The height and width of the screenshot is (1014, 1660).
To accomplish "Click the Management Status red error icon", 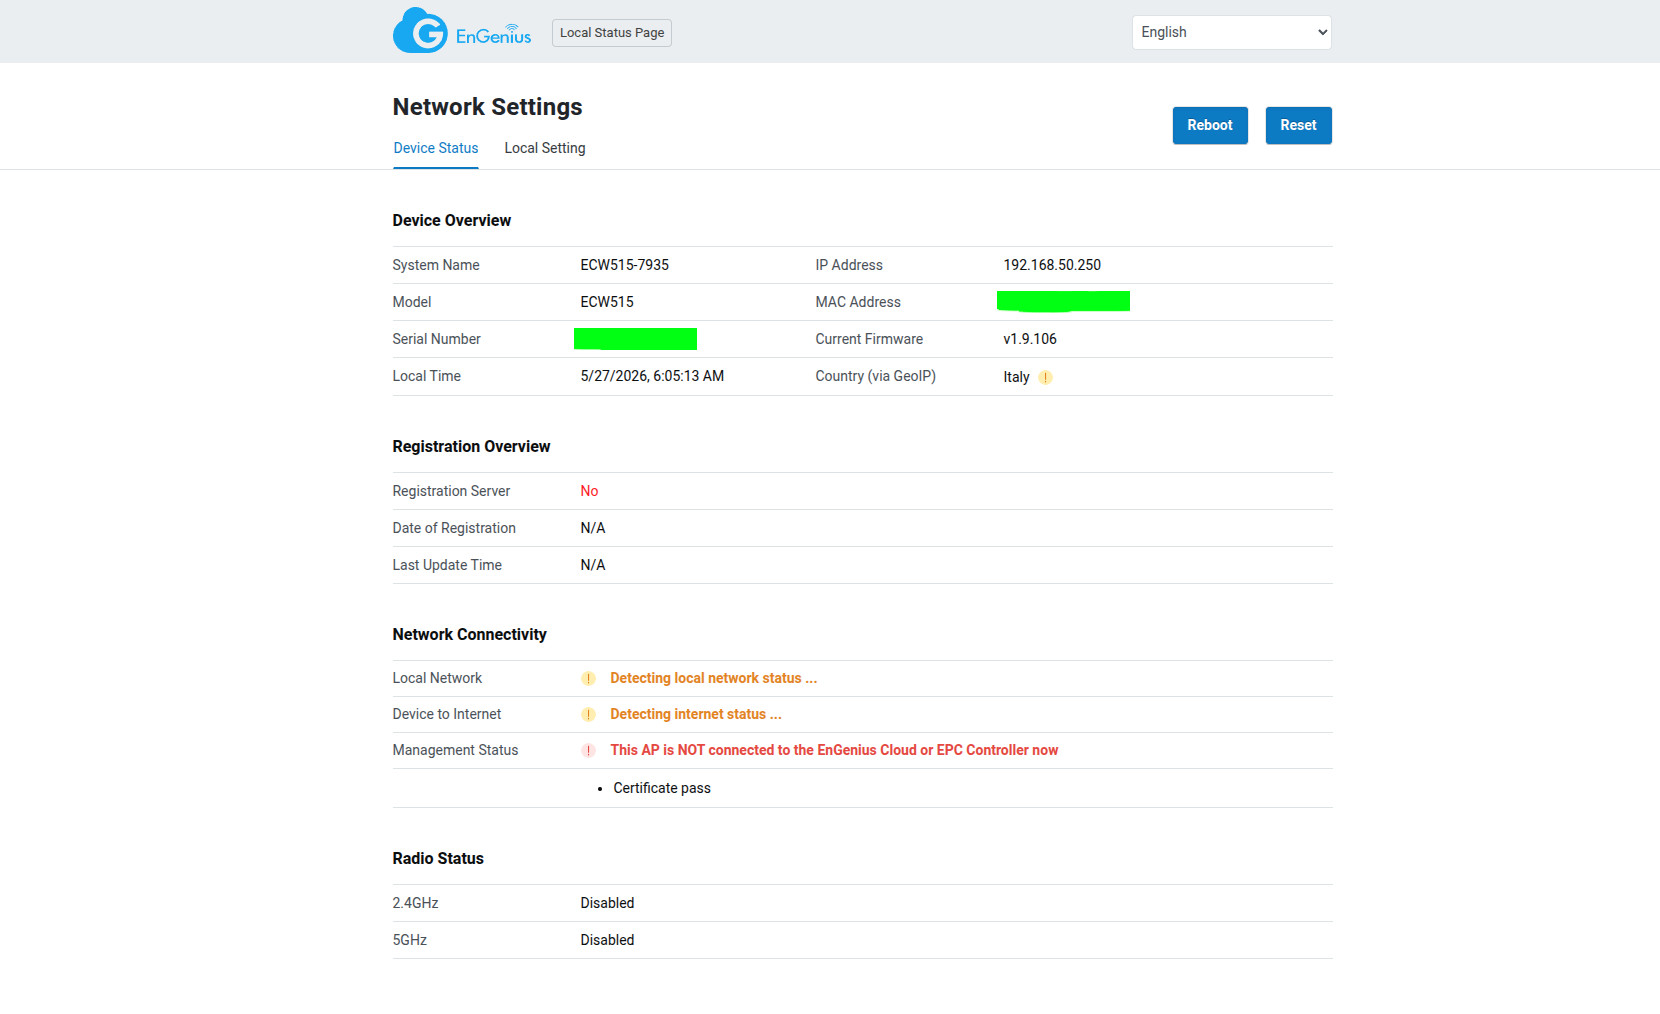I will click(x=588, y=751).
